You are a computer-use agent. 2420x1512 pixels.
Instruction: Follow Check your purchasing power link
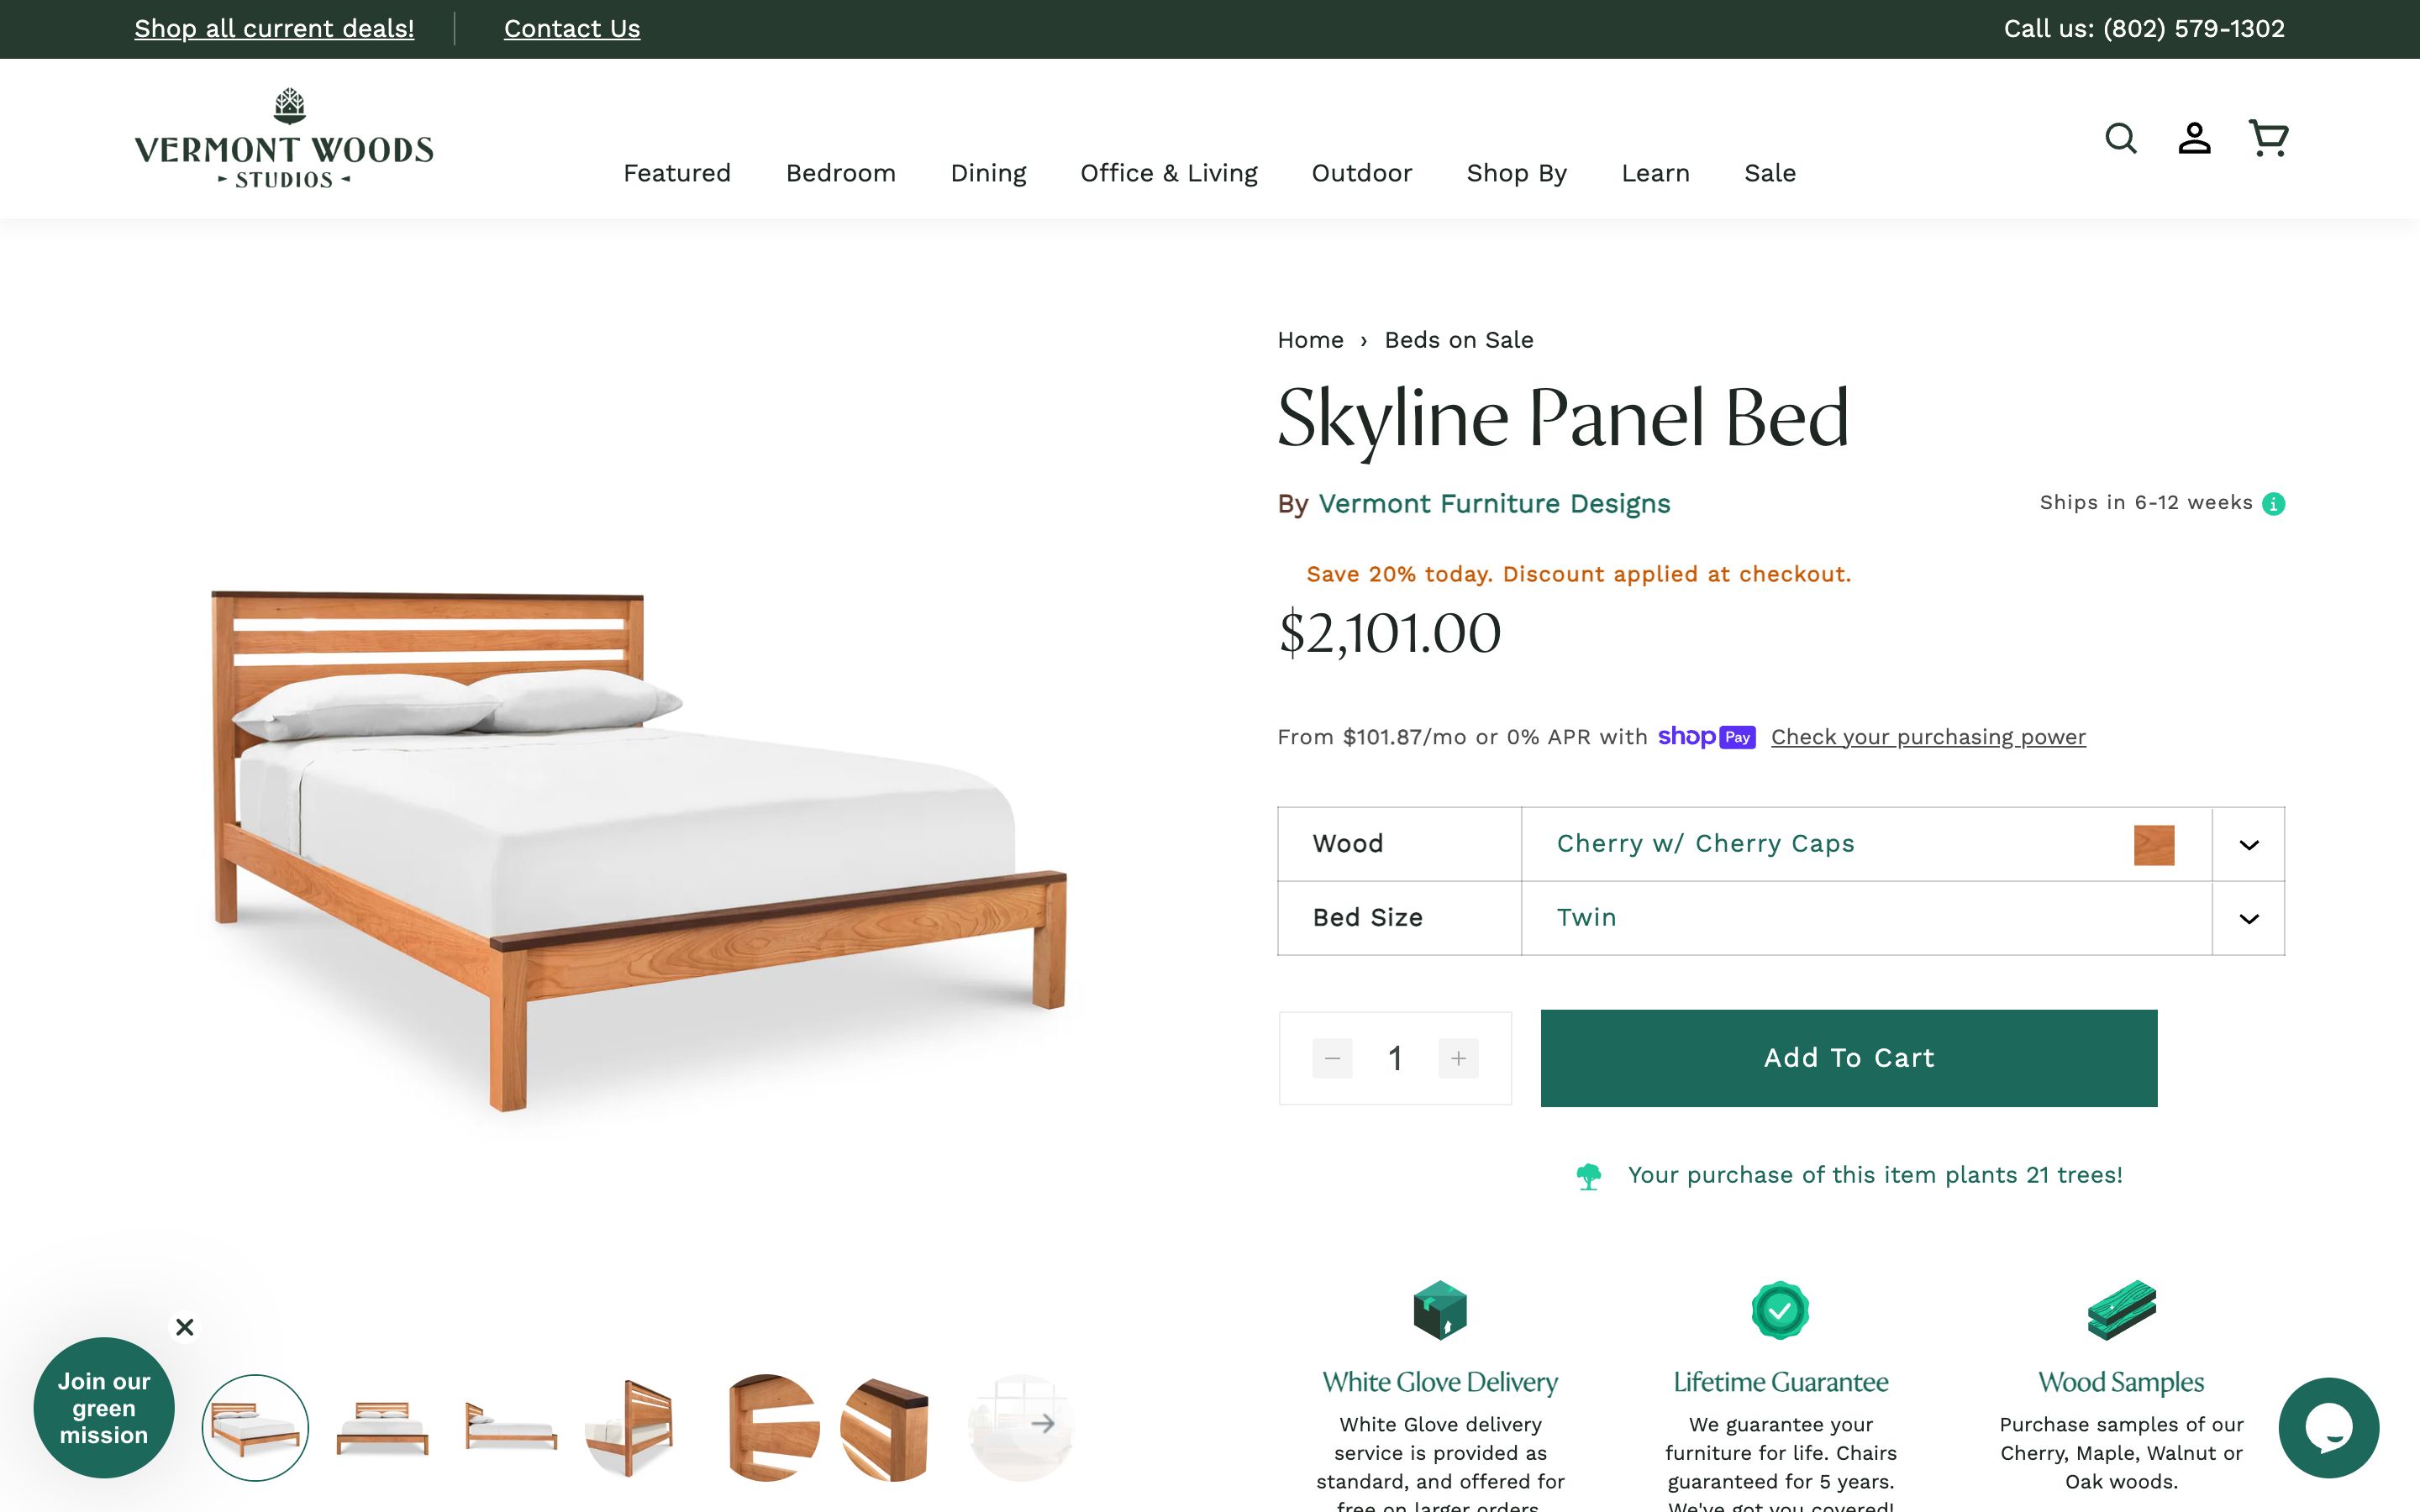tap(1927, 737)
